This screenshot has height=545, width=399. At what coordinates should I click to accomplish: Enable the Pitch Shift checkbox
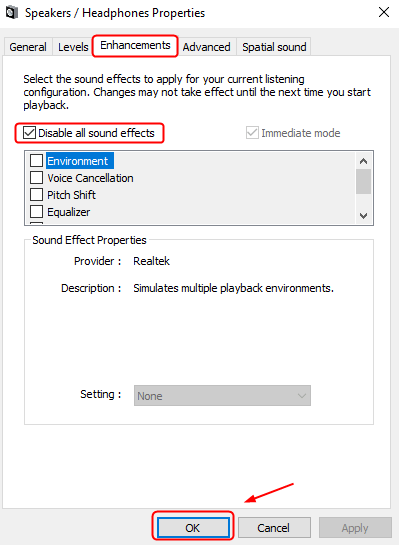(36, 195)
